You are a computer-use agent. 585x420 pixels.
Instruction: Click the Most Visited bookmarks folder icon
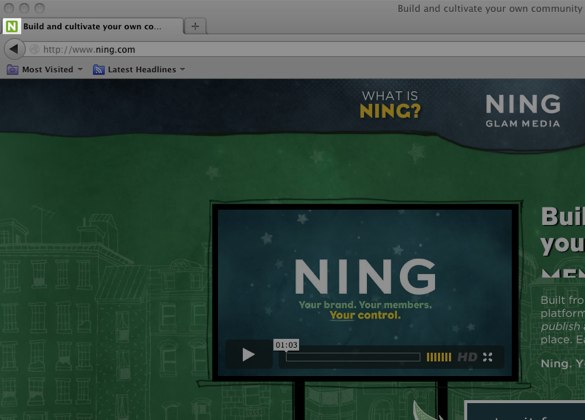click(12, 69)
